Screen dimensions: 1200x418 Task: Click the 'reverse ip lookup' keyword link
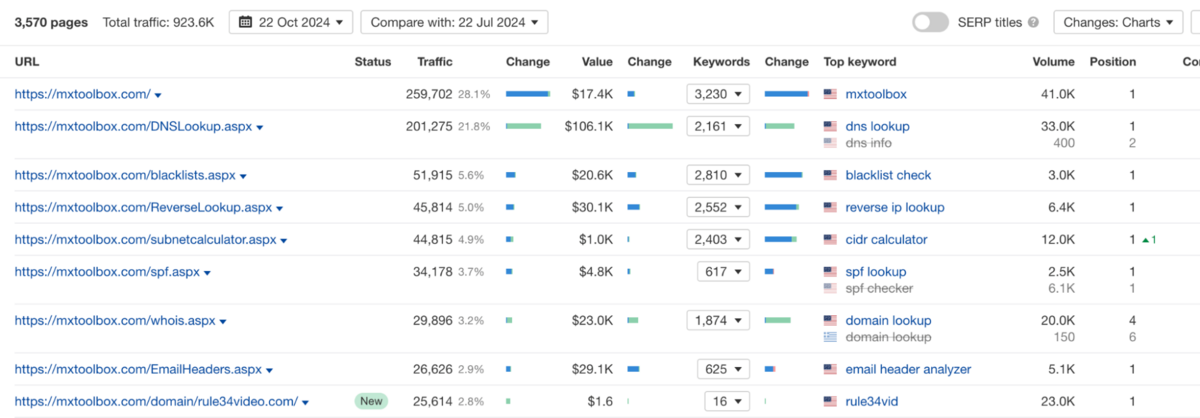tap(894, 208)
